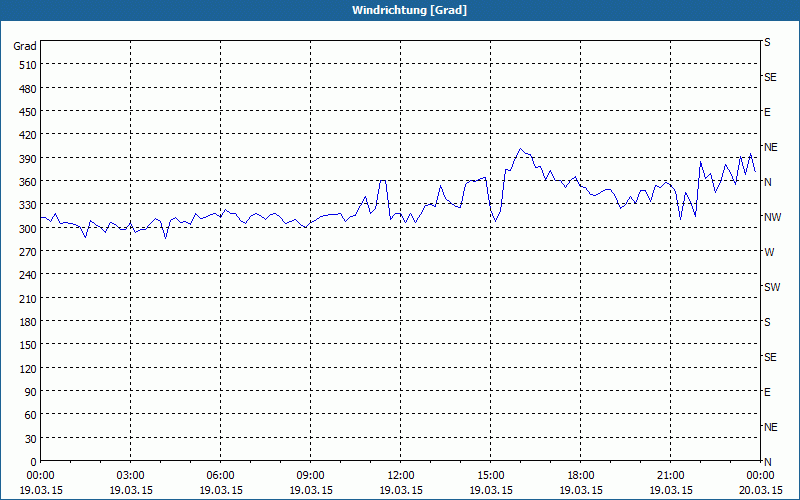
Task: Click the 03:00 time axis label
Action: (131, 476)
